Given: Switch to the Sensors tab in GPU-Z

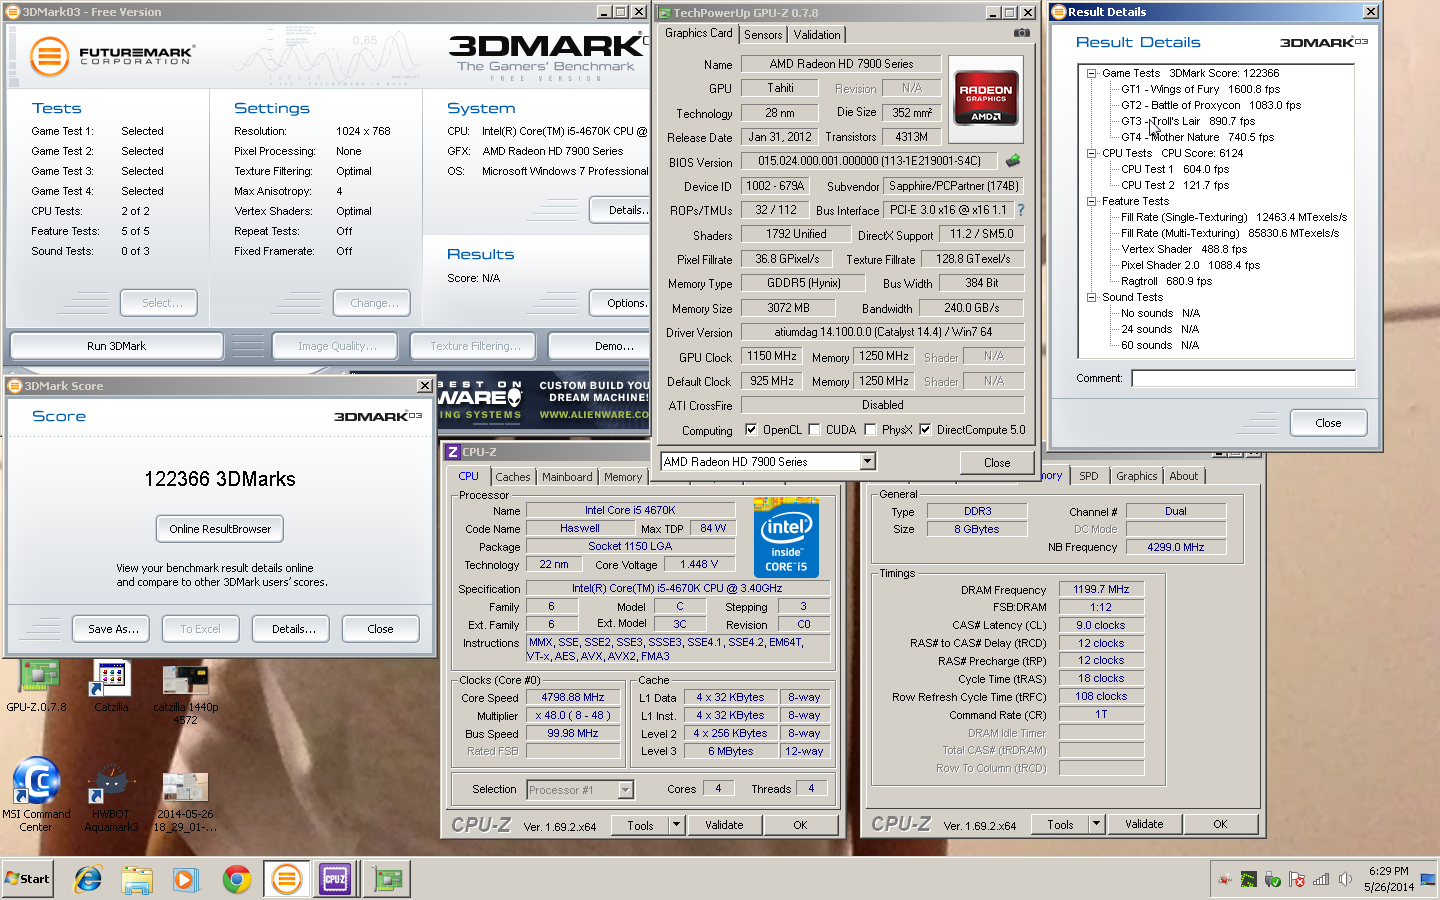Looking at the screenshot, I should 763,34.
